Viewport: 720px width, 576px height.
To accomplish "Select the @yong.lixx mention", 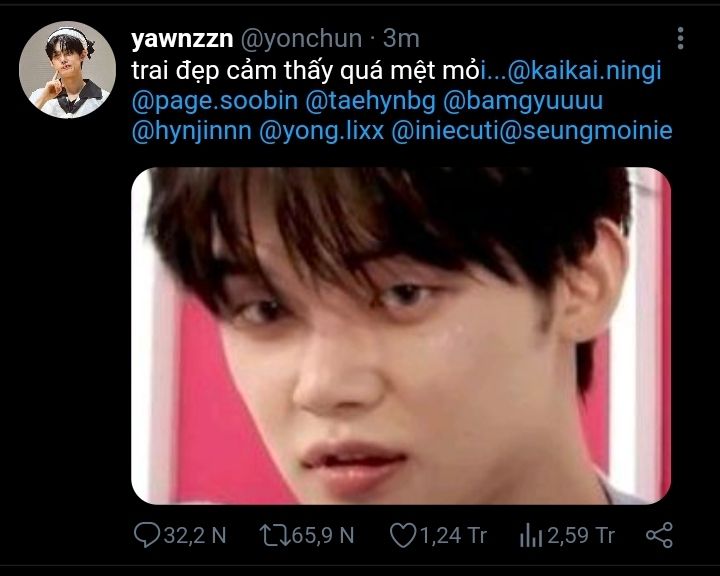I will pos(327,131).
